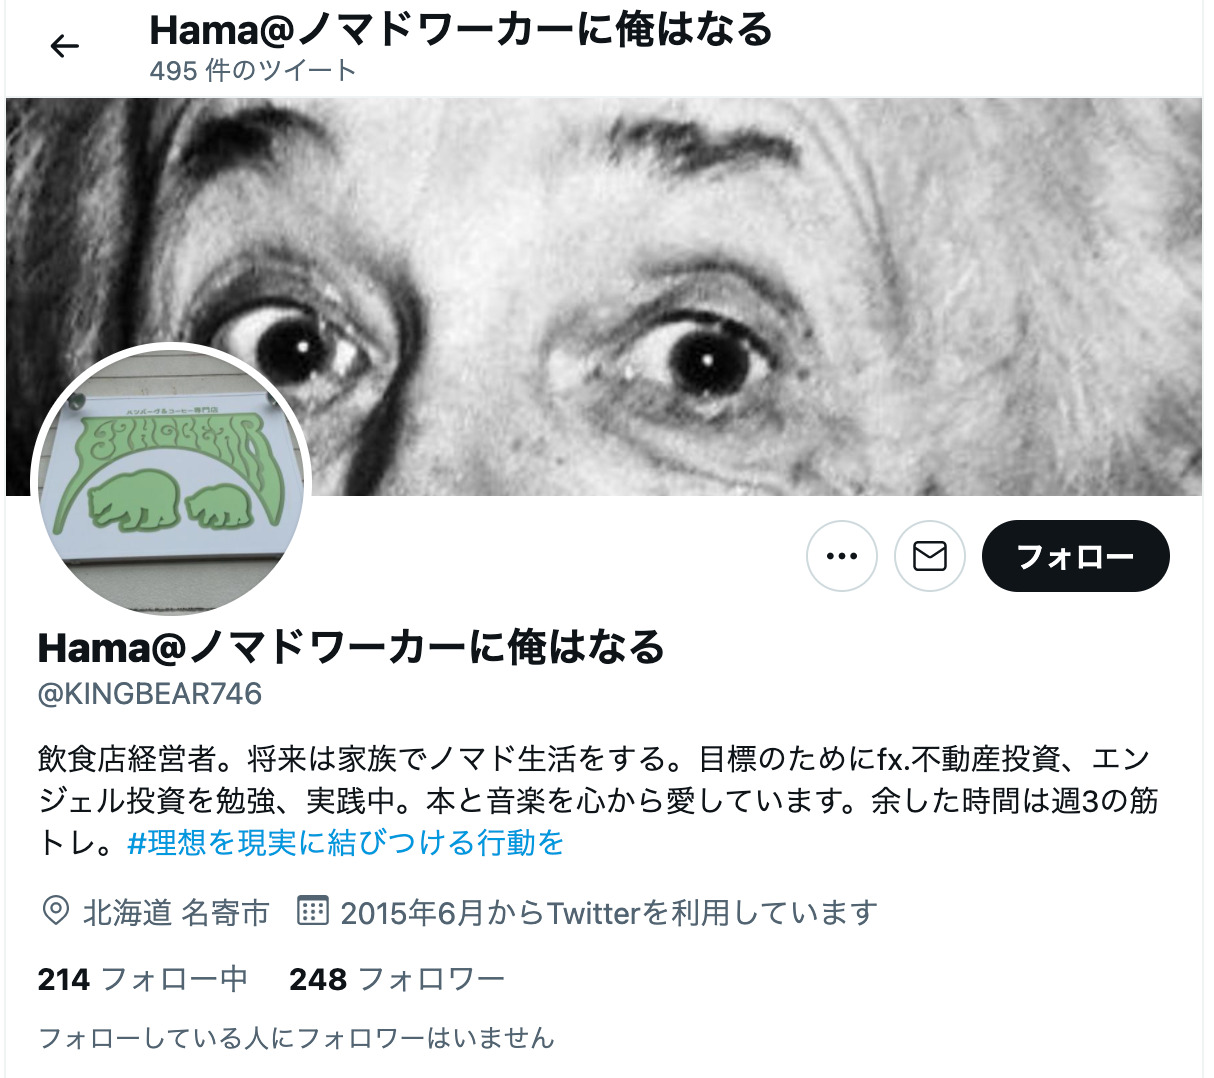Click the profile bio description text
This screenshot has width=1214, height=1078.
[x=598, y=801]
